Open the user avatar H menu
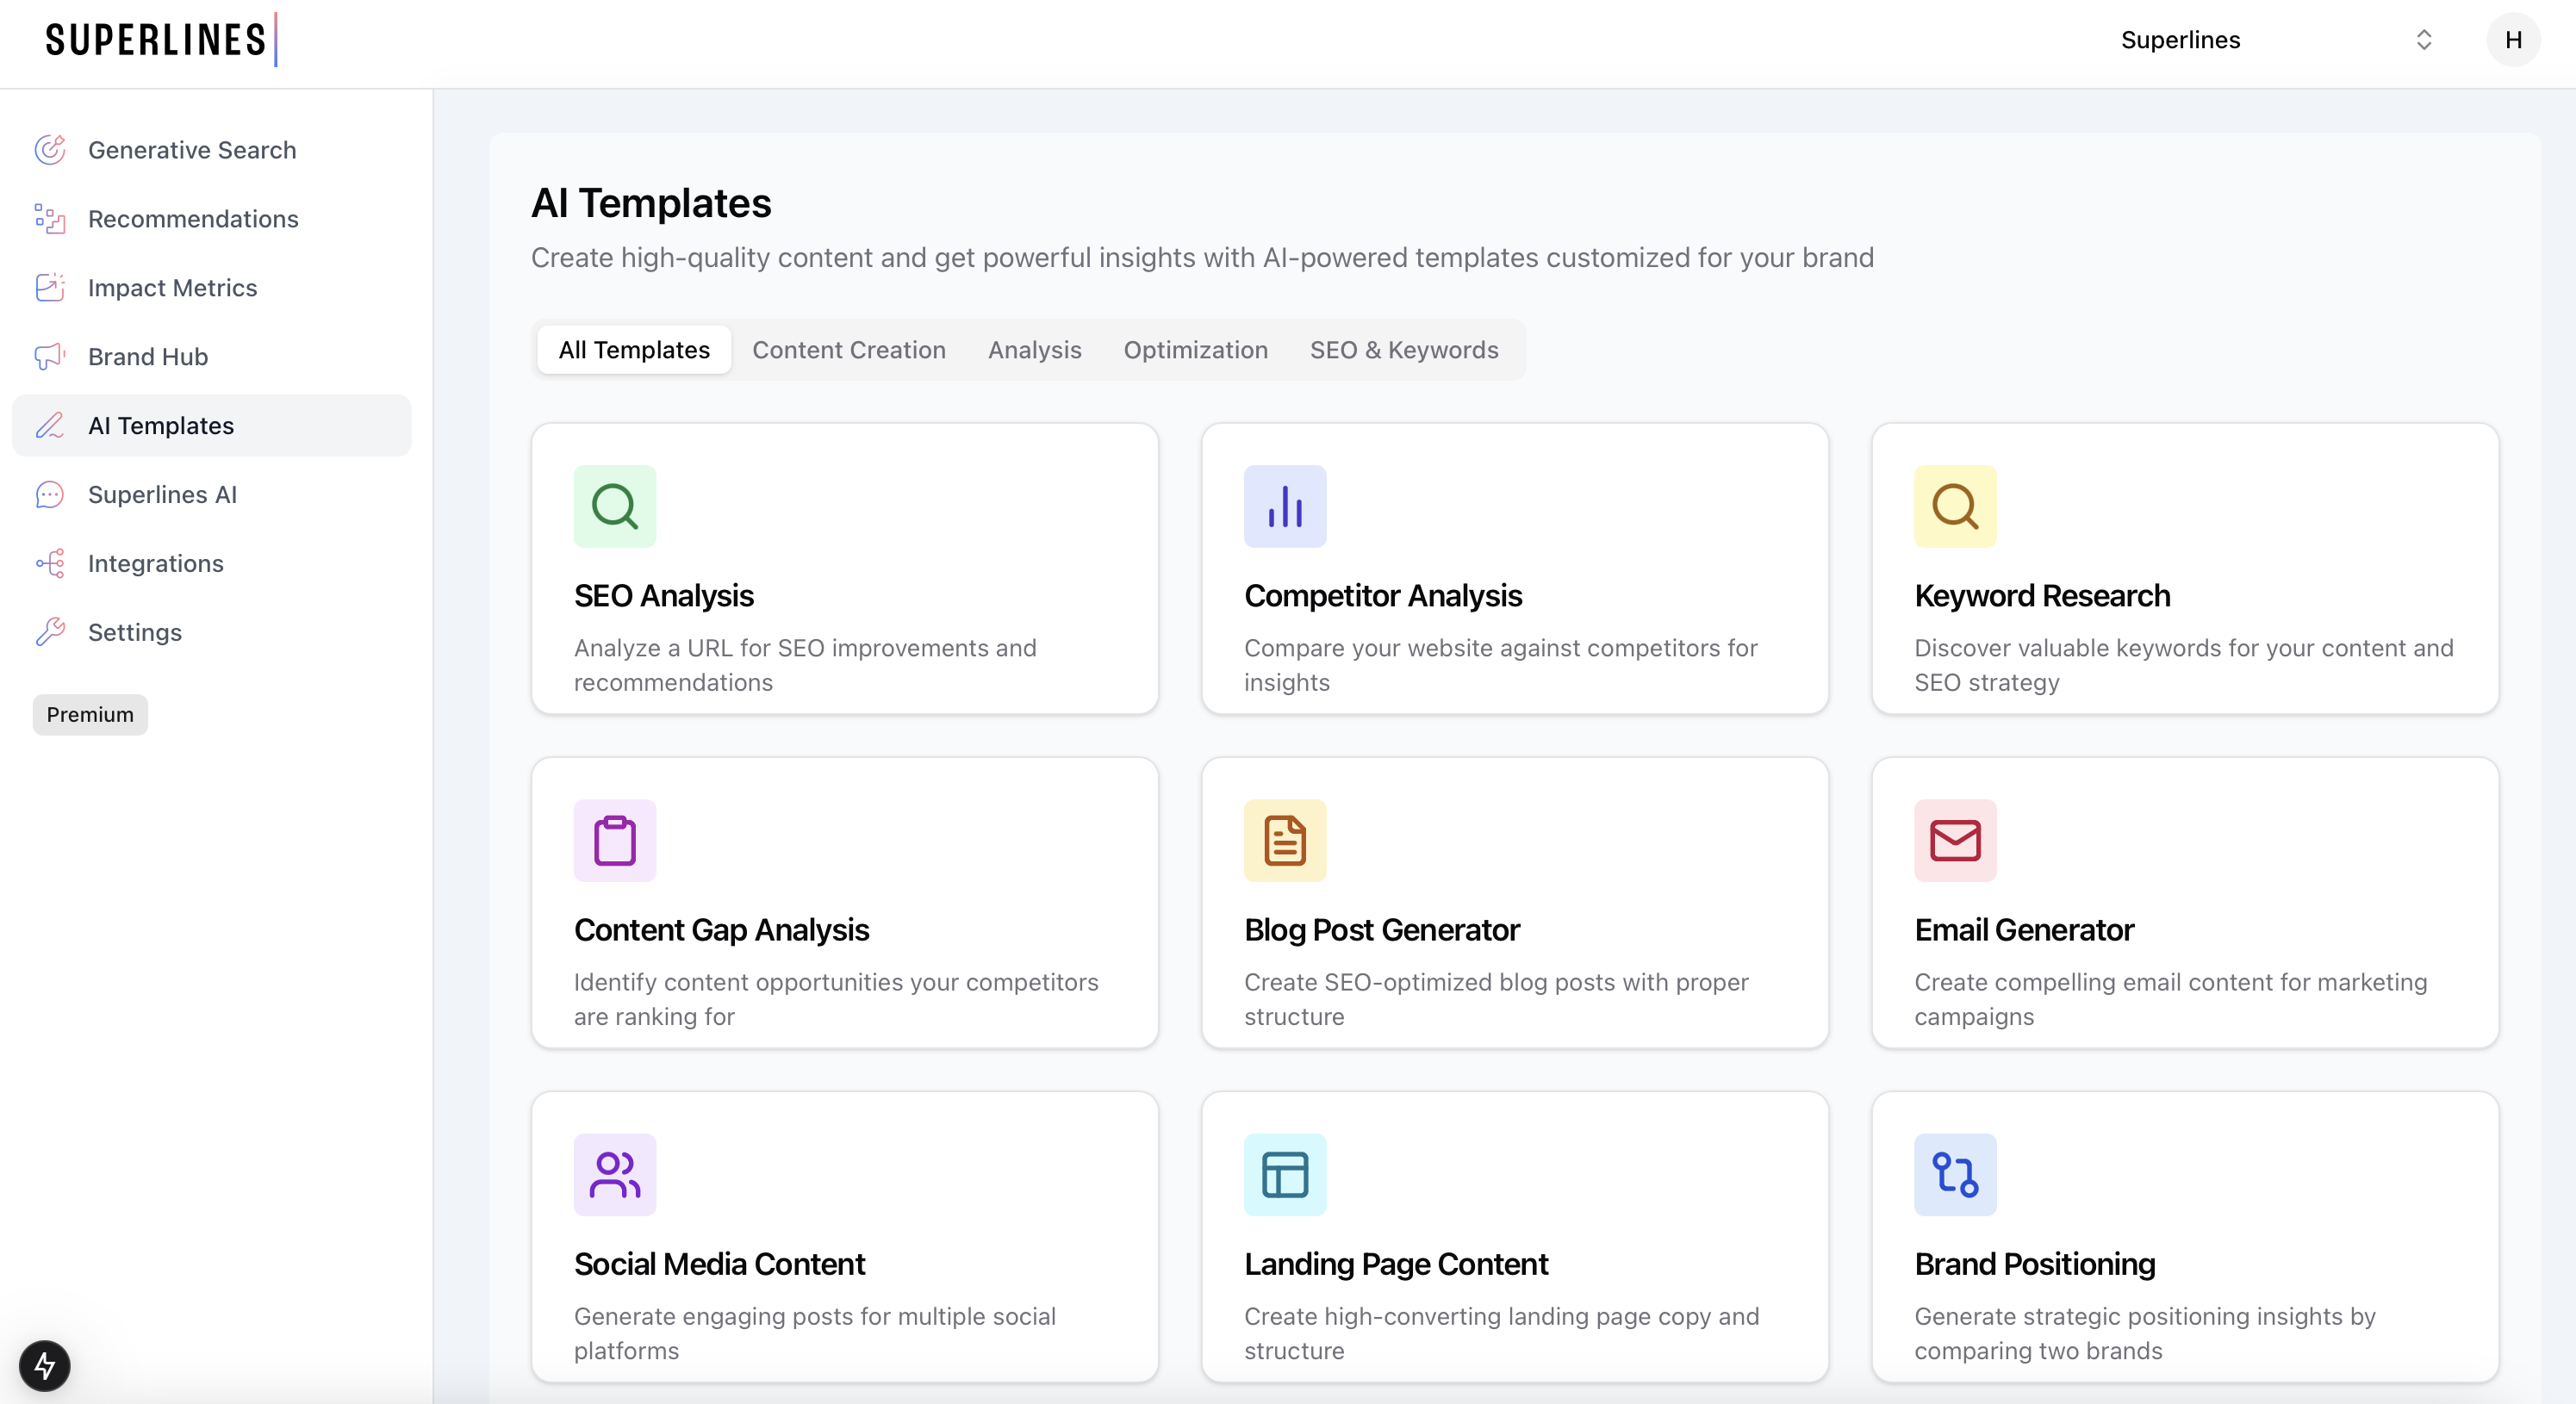This screenshot has width=2576, height=1404. coord(2512,40)
